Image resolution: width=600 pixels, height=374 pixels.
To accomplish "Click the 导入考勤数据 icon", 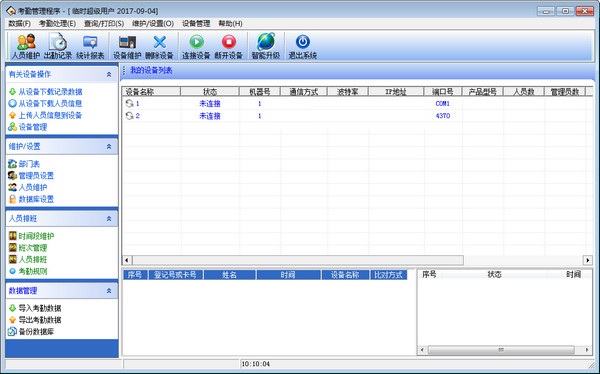I will 12,308.
